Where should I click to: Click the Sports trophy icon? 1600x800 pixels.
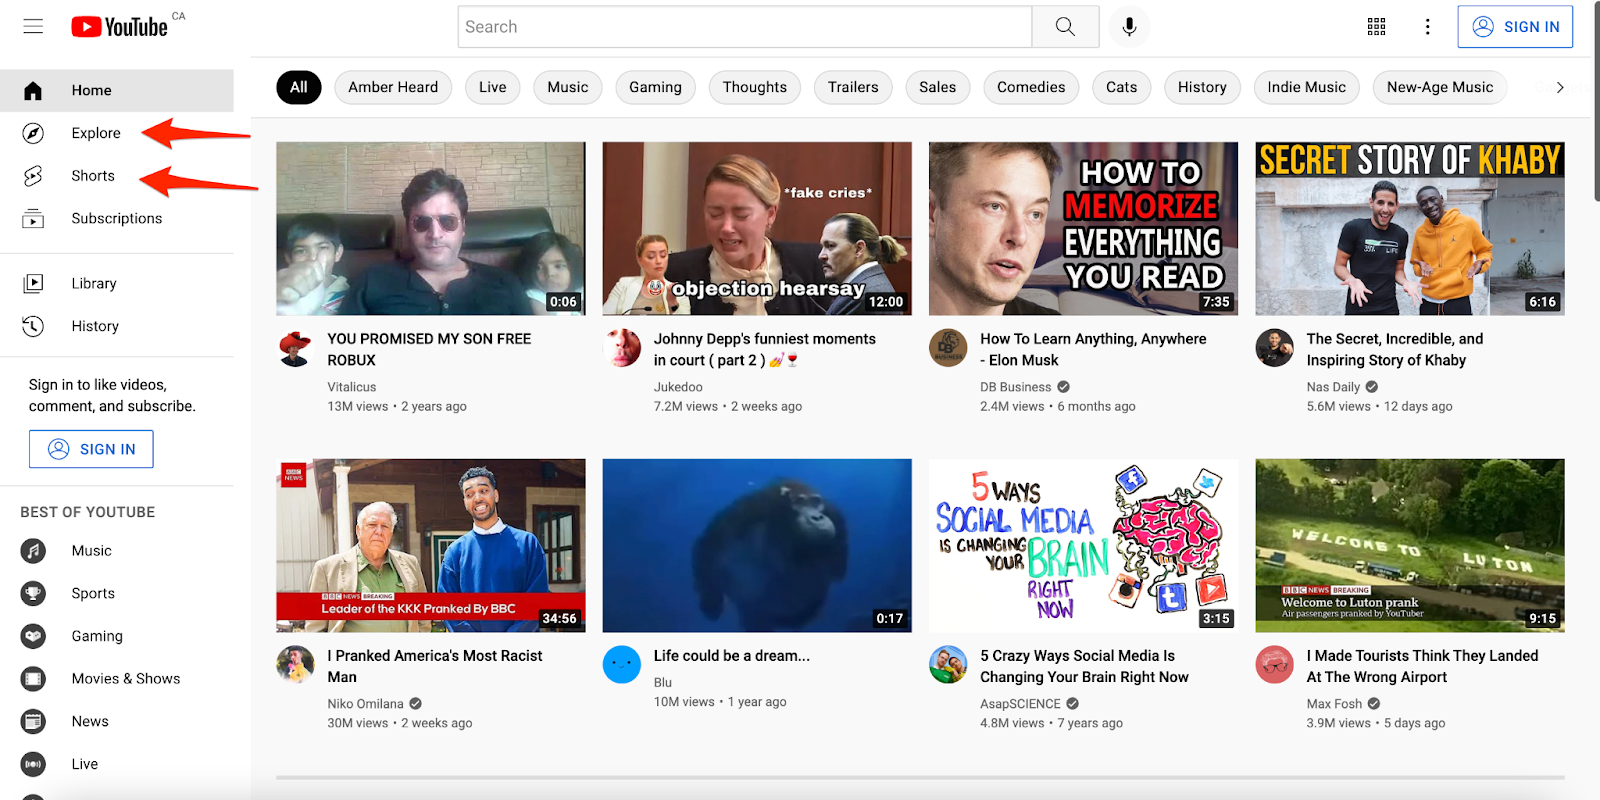(33, 594)
